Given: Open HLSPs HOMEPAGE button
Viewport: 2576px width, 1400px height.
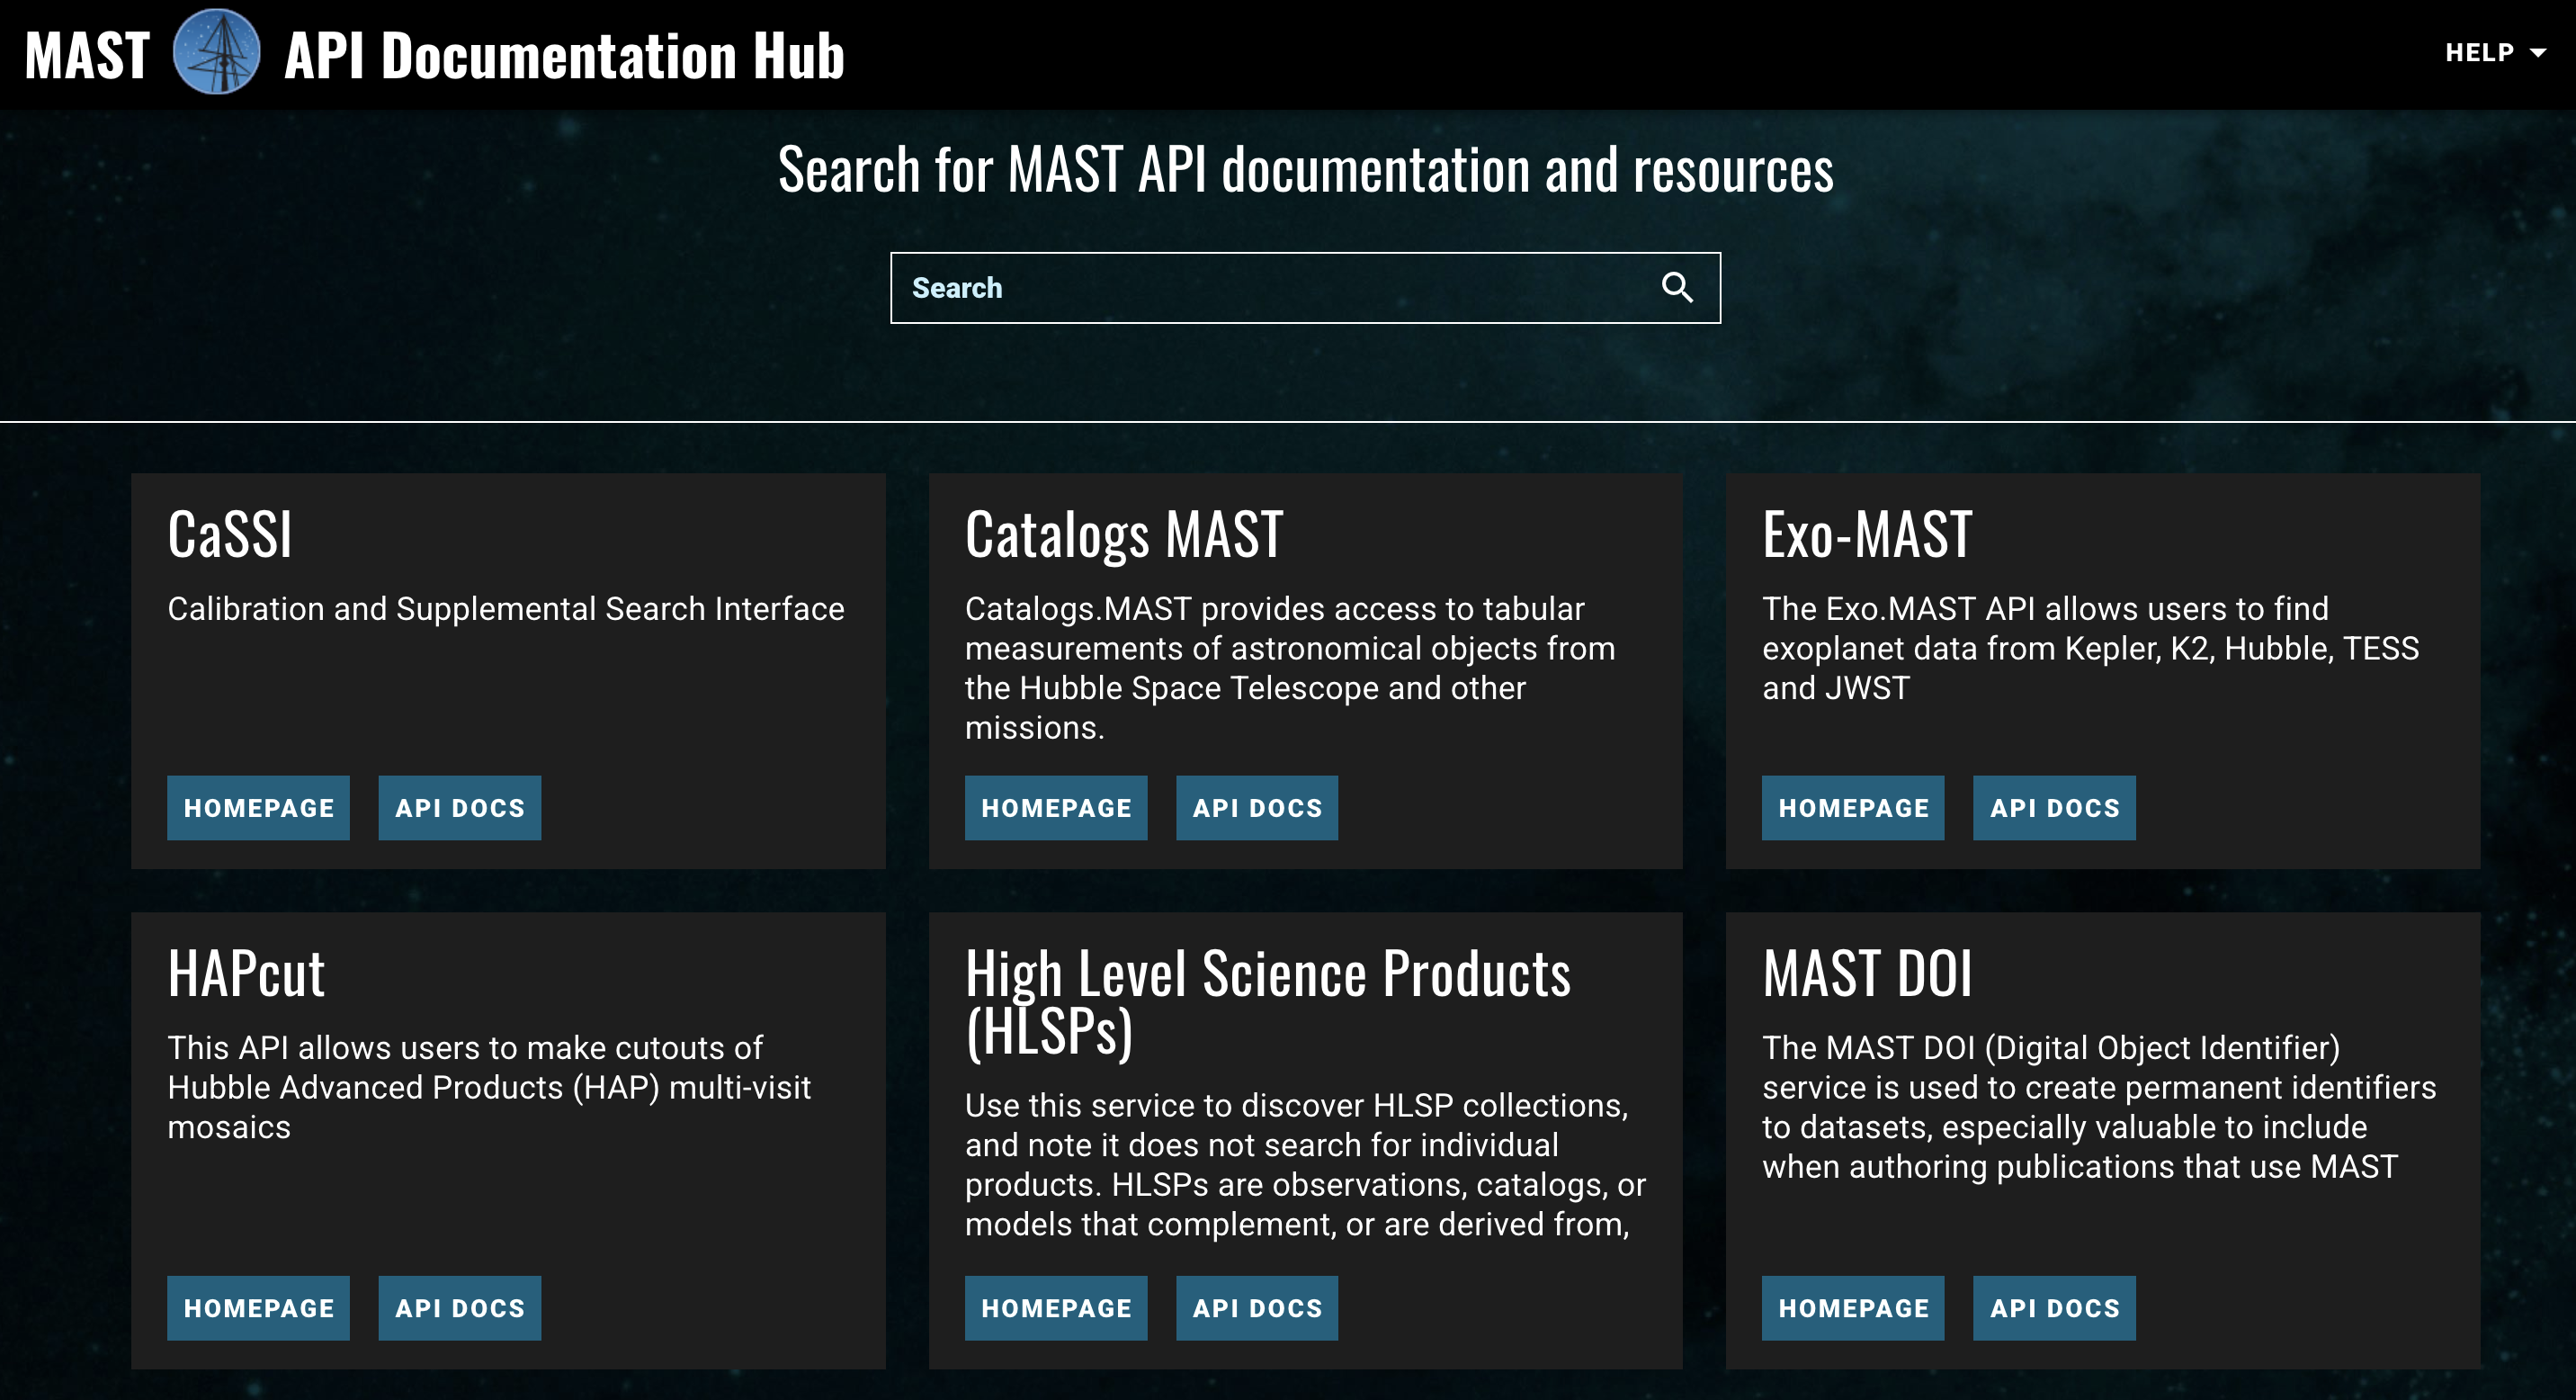Looking at the screenshot, I should [x=1056, y=1308].
